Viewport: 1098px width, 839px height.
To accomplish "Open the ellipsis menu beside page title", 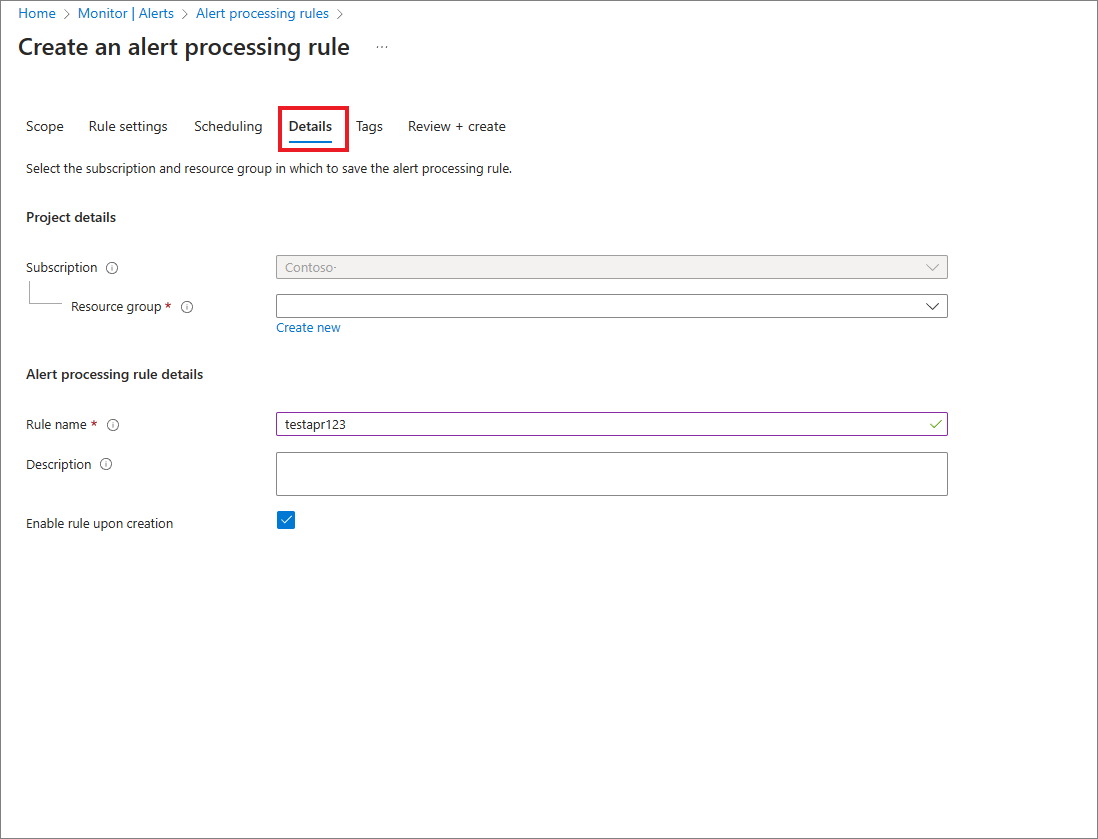I will coord(382,47).
